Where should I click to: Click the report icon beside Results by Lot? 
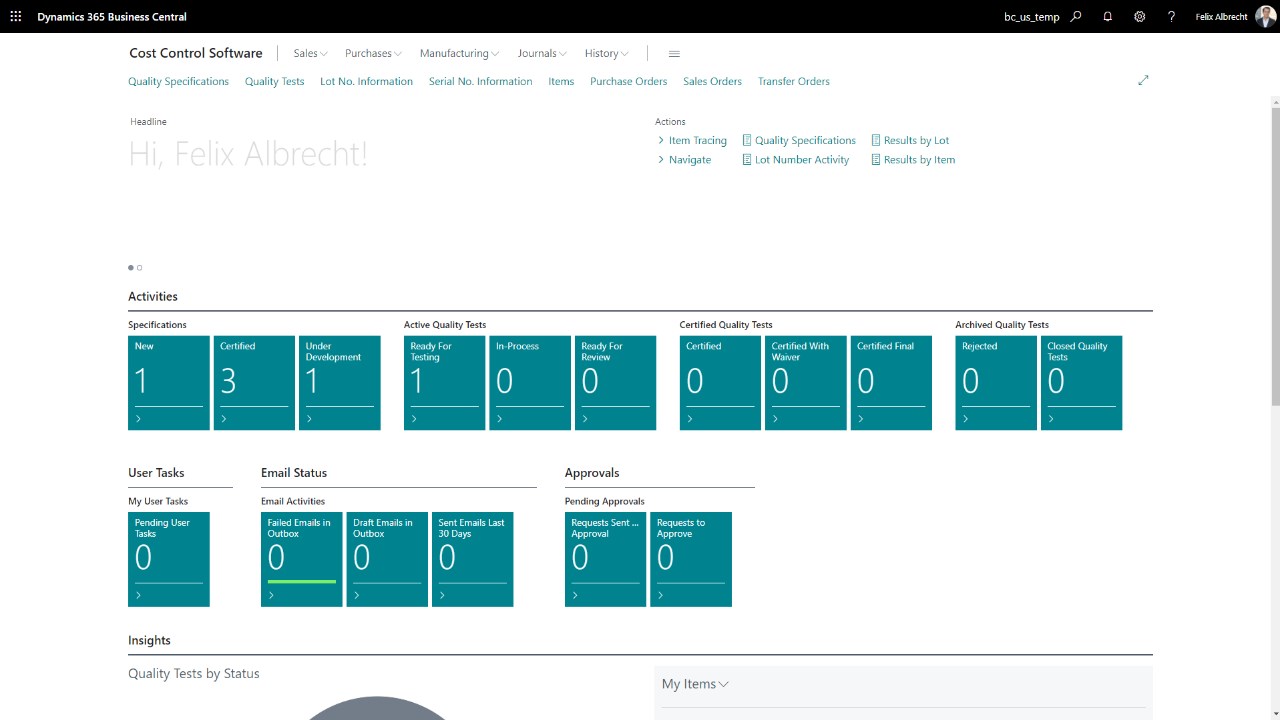[x=876, y=141]
